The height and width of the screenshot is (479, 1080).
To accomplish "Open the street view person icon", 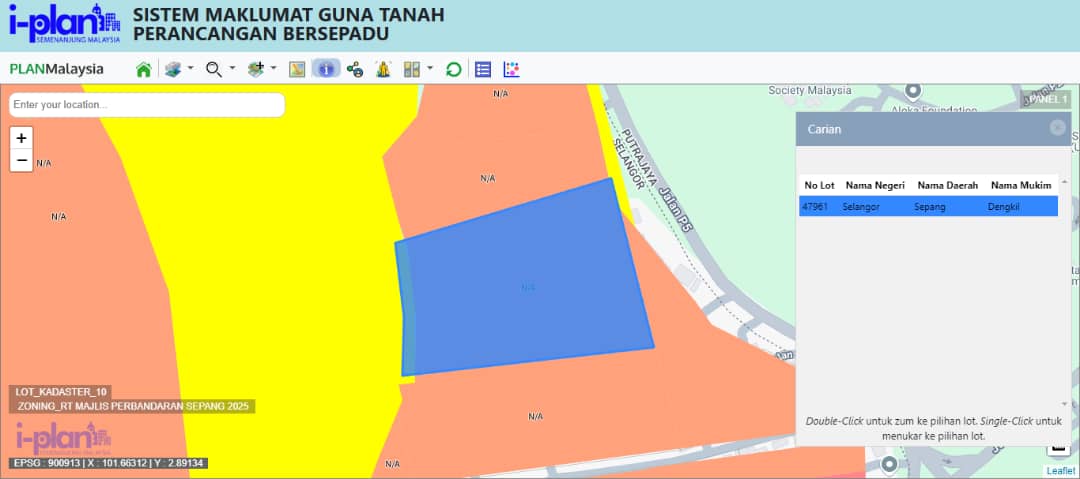I will [382, 69].
